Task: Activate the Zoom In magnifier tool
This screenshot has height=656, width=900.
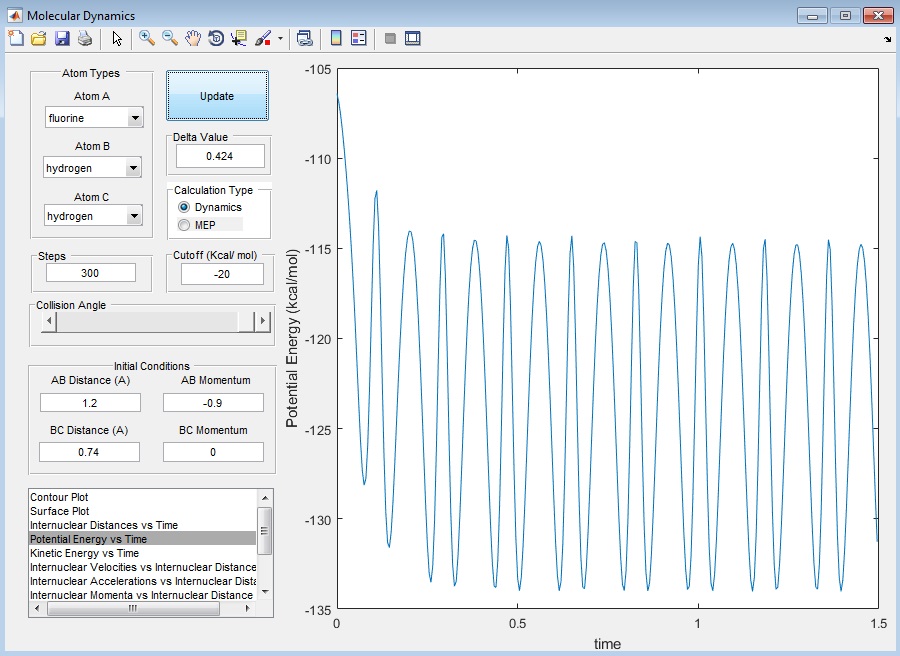Action: [x=146, y=38]
